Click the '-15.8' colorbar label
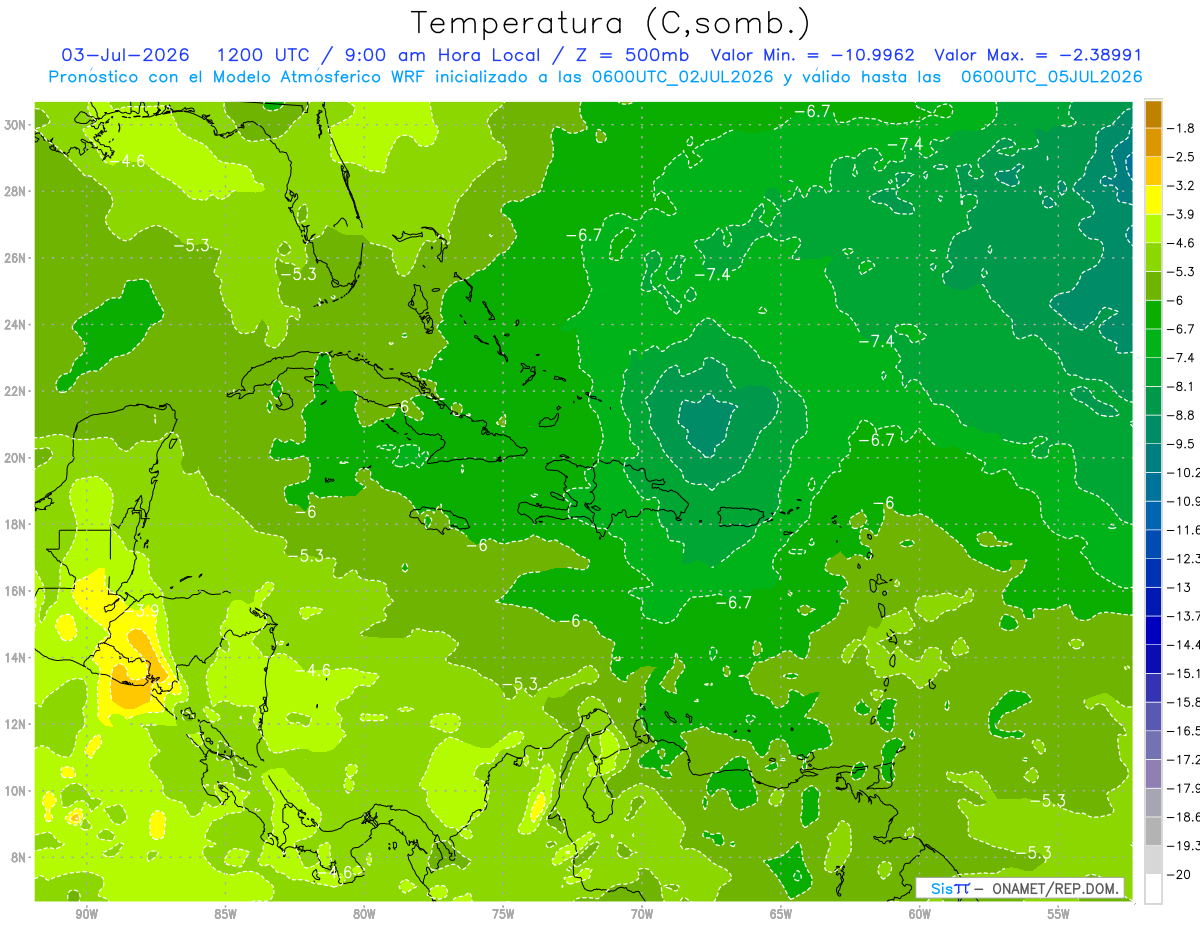This screenshot has width=1200, height=927. [x=1185, y=701]
